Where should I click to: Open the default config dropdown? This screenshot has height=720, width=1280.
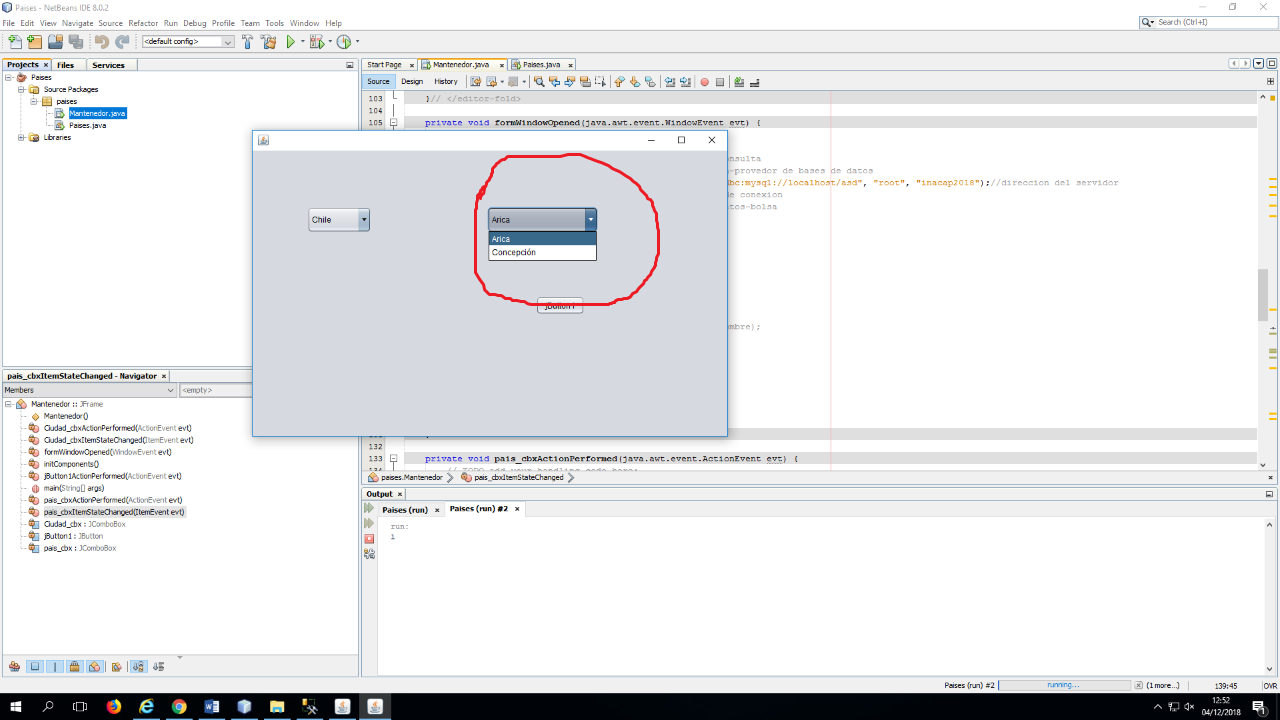click(x=188, y=42)
